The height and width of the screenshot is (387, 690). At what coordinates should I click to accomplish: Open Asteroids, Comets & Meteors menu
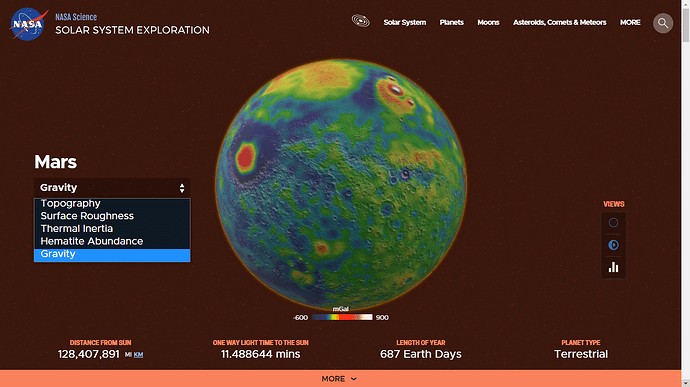click(x=559, y=22)
